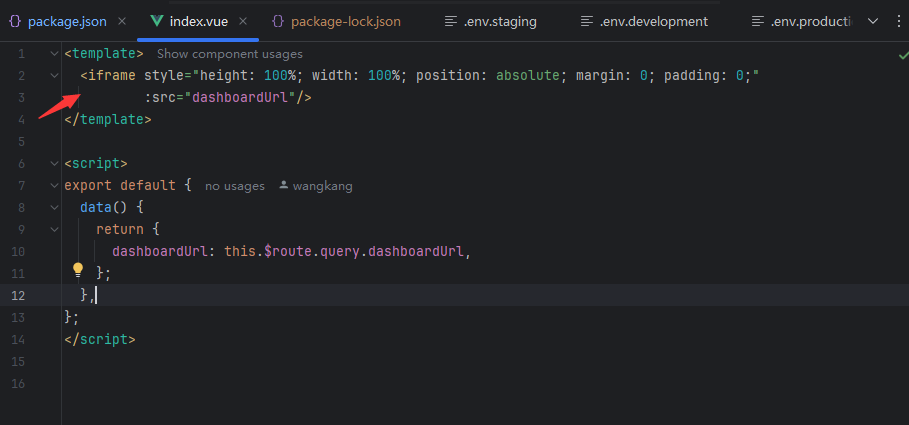Open the .env.production tab
909x425 pixels.
tap(812, 21)
